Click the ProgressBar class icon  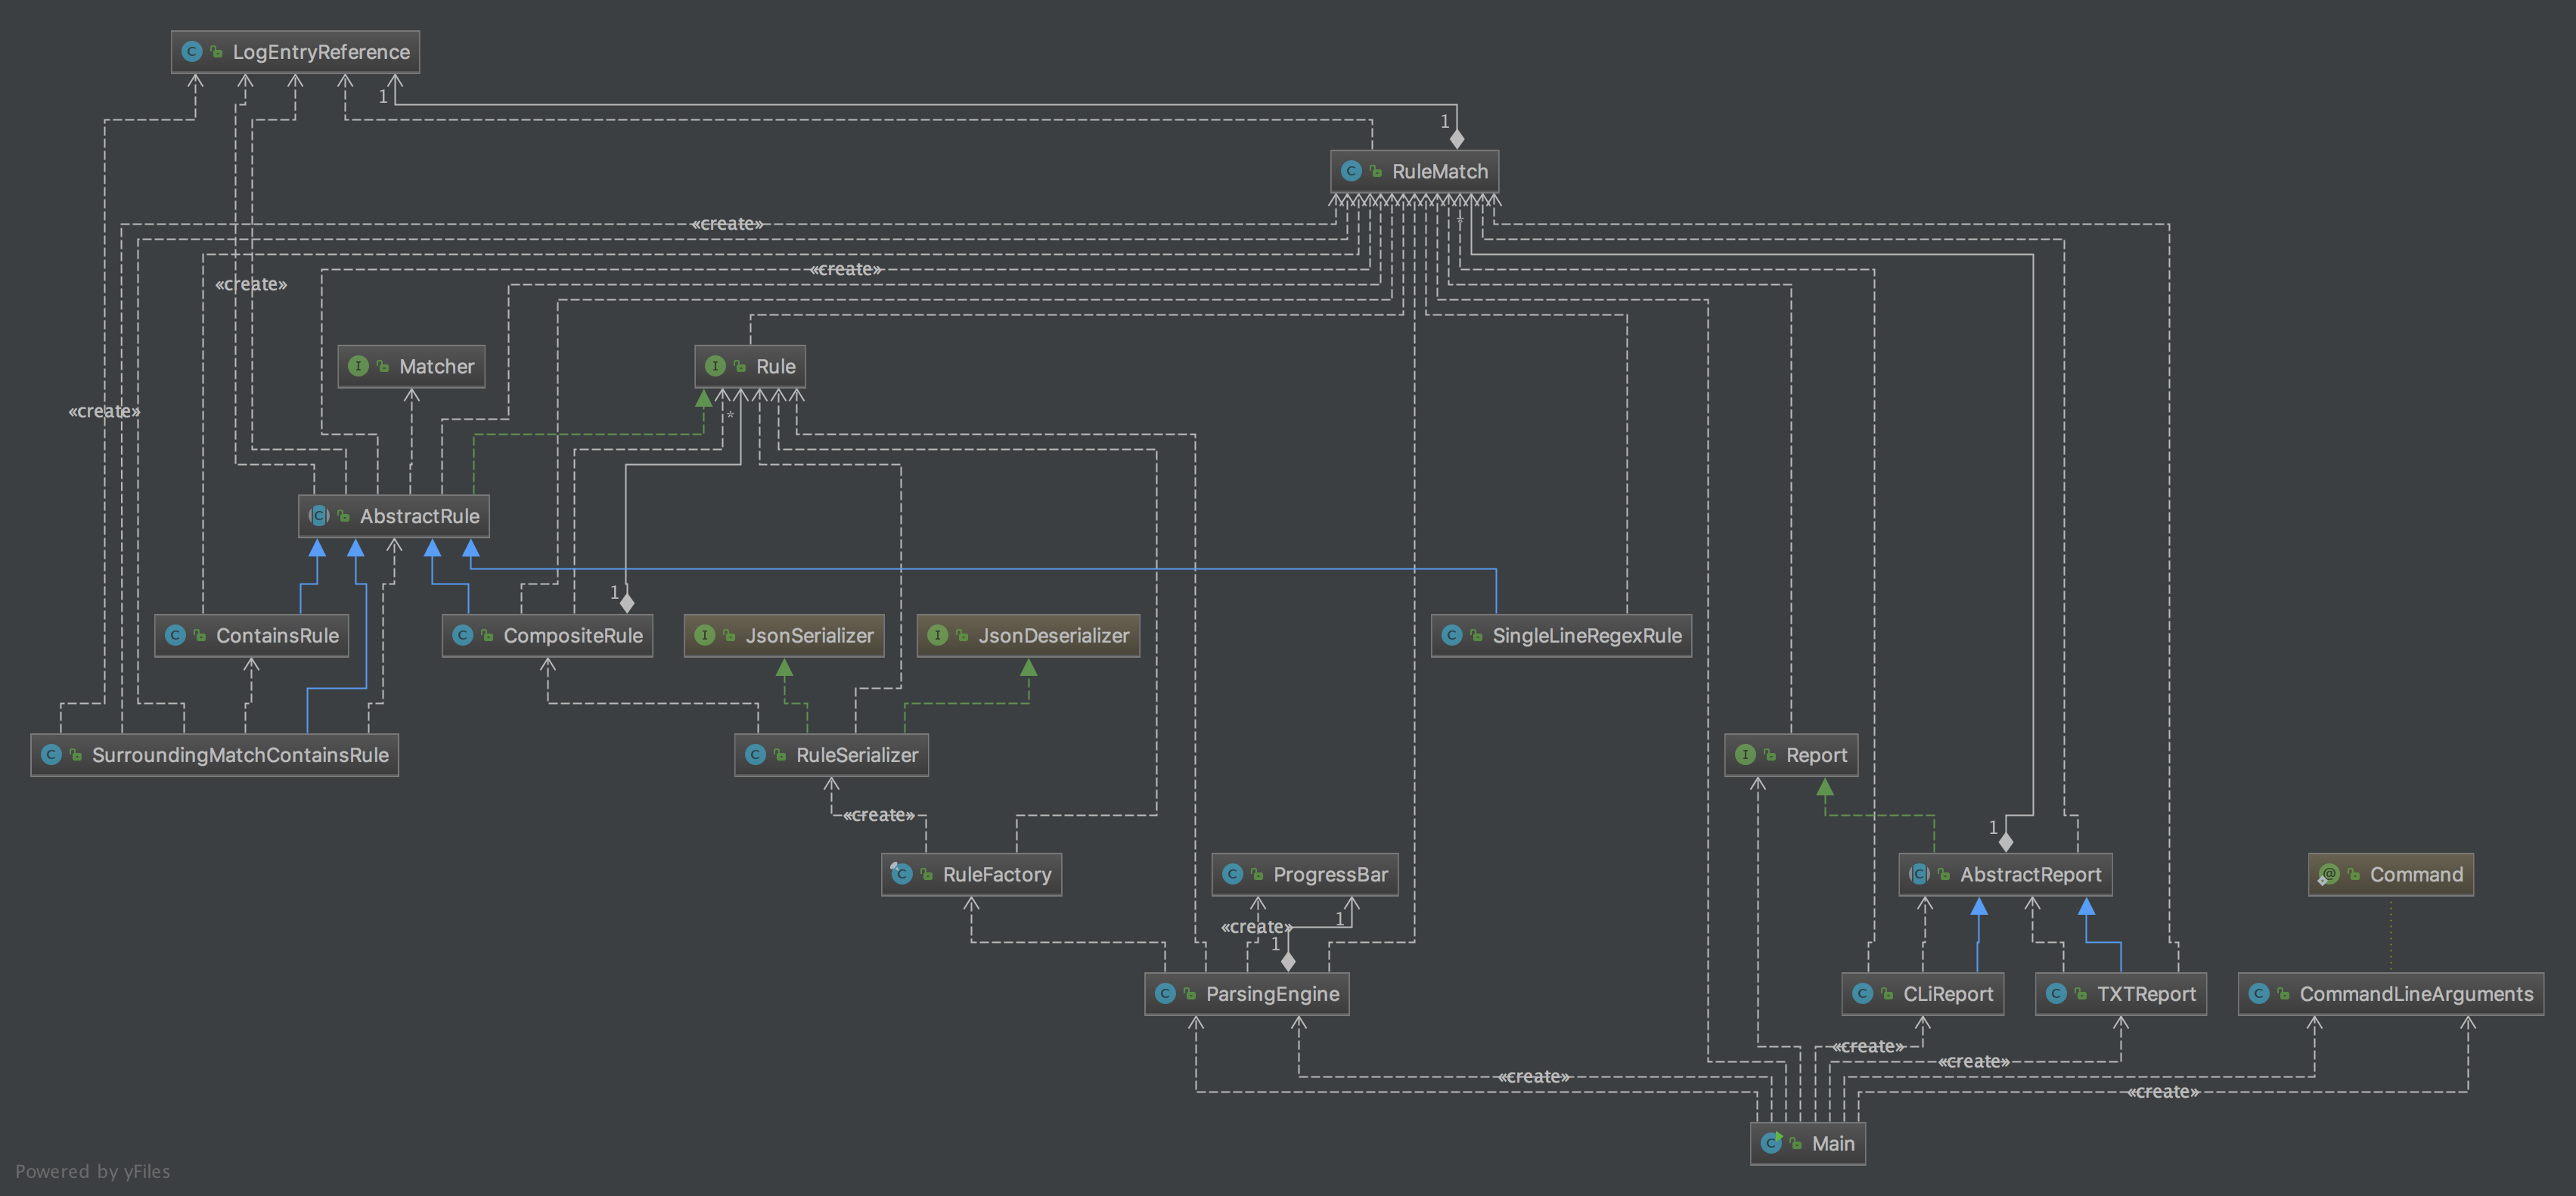tap(1232, 874)
